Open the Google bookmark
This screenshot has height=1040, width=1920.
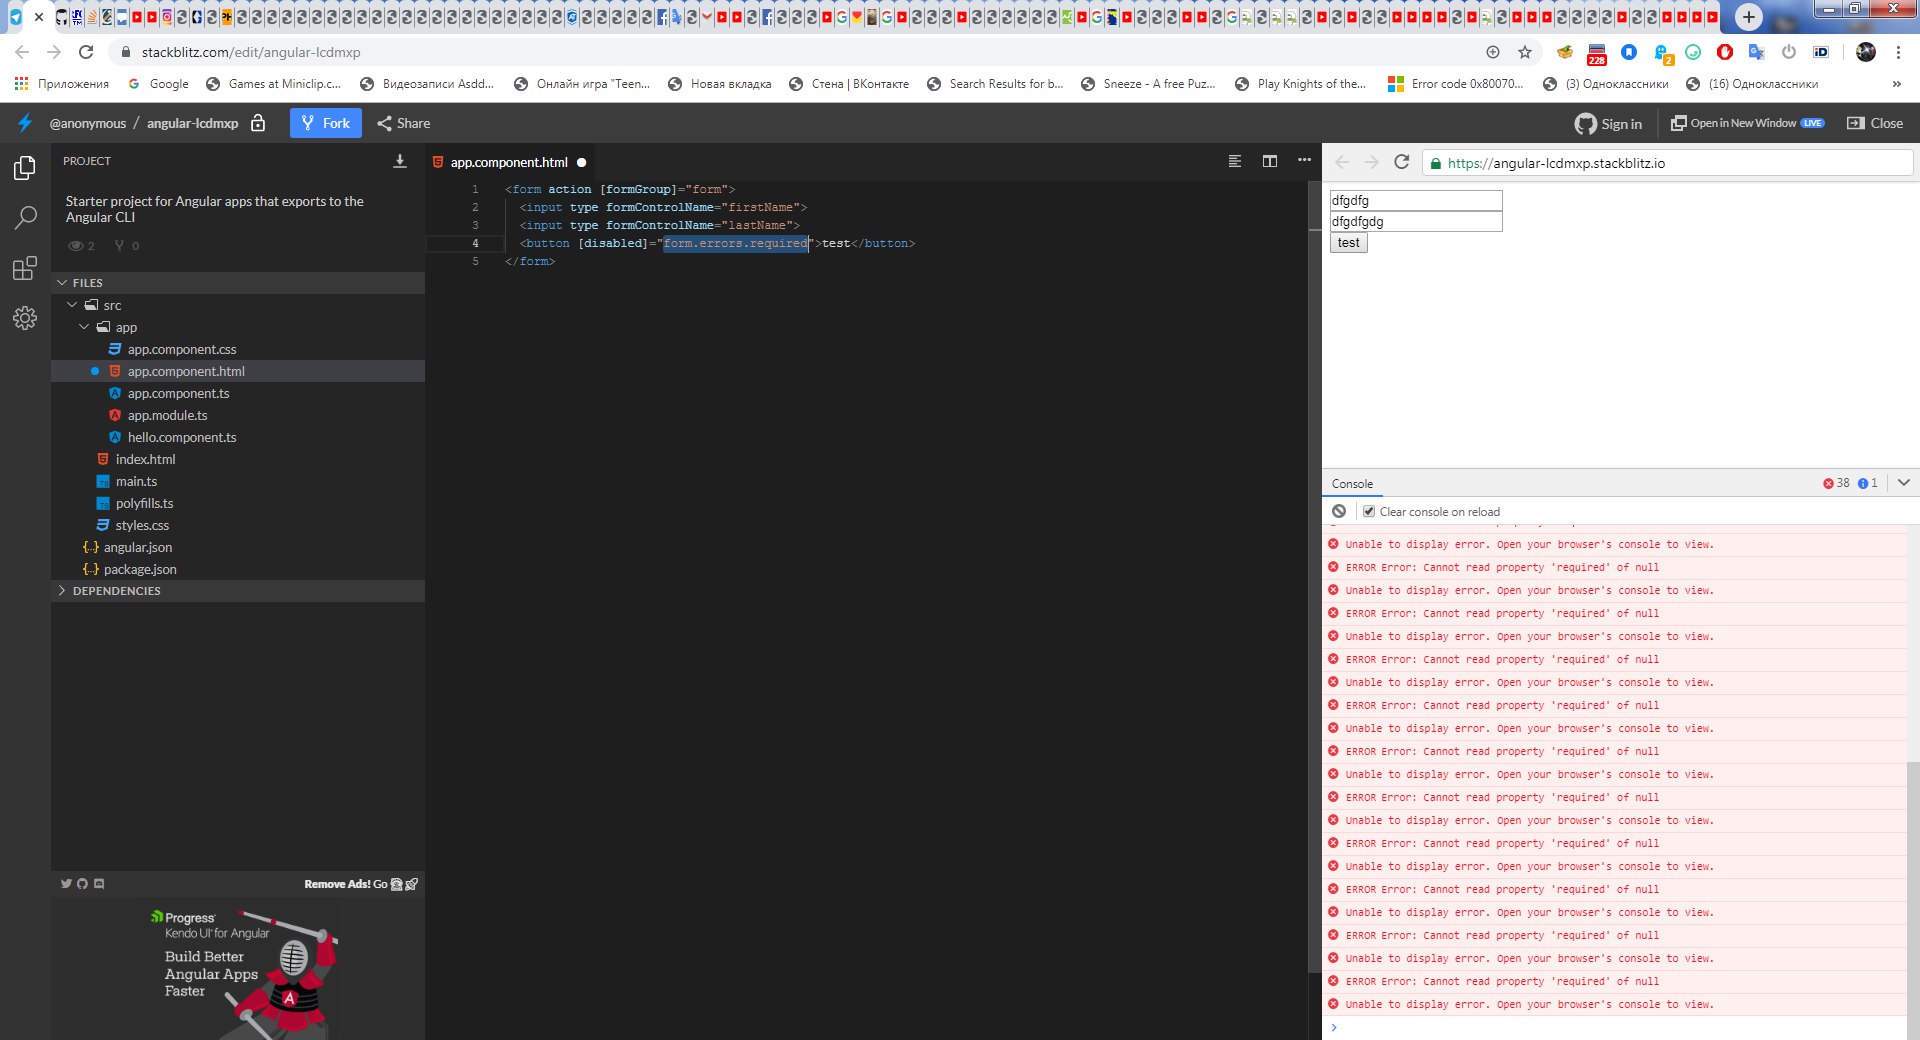coord(158,84)
